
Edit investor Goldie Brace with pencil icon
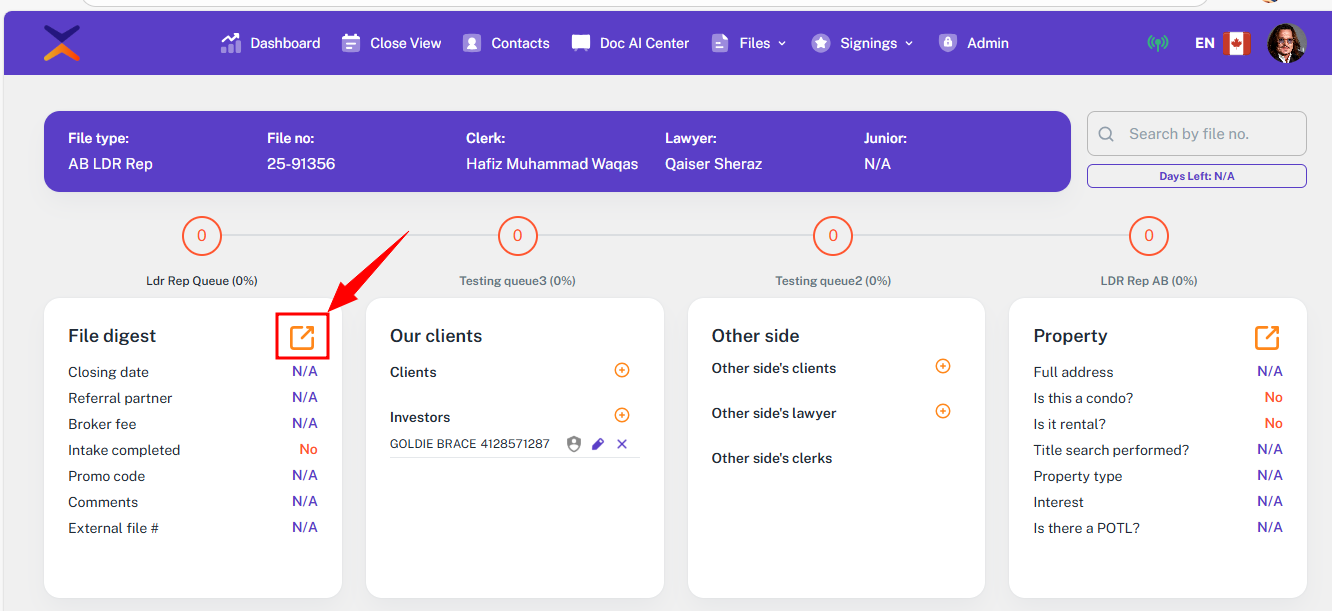point(598,444)
